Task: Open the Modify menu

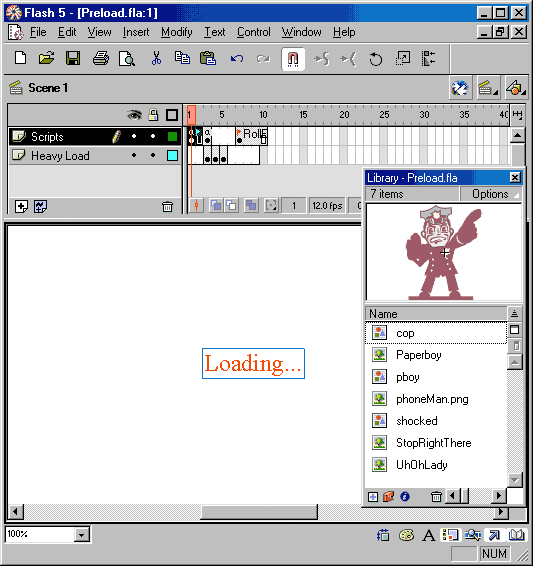Action: click(x=176, y=32)
